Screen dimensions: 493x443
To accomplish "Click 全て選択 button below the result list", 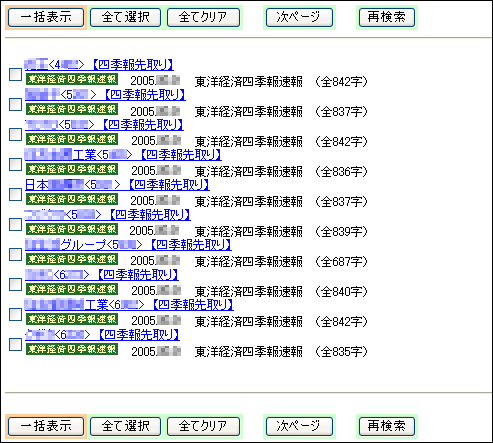I will point(125,426).
